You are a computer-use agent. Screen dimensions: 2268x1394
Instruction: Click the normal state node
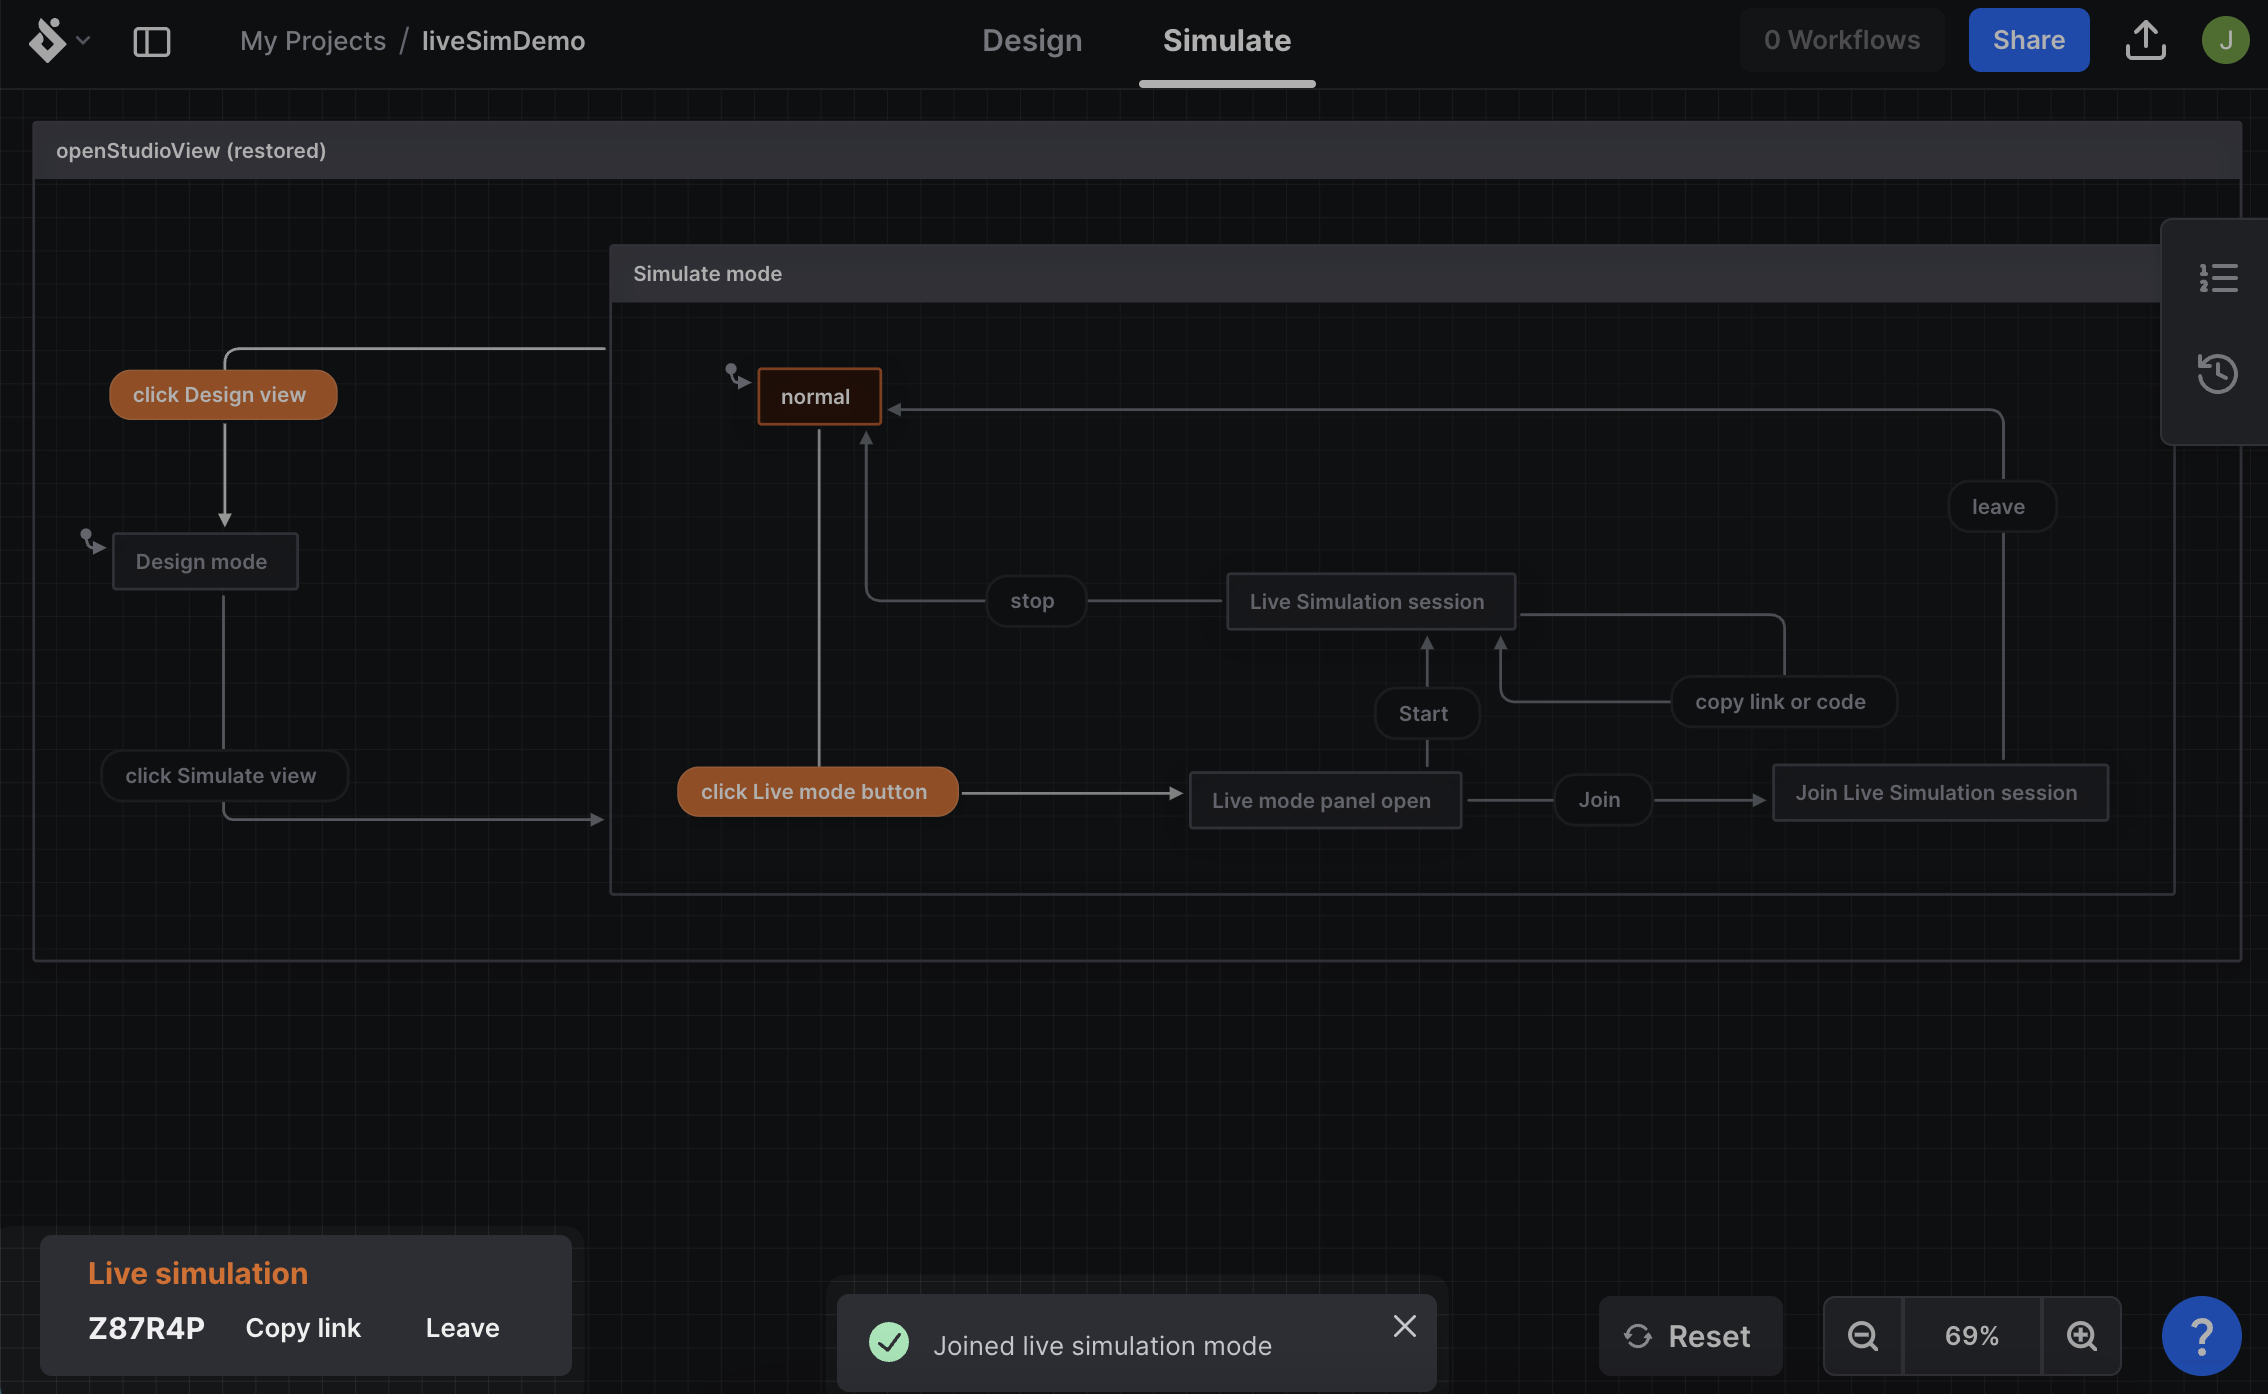818,396
